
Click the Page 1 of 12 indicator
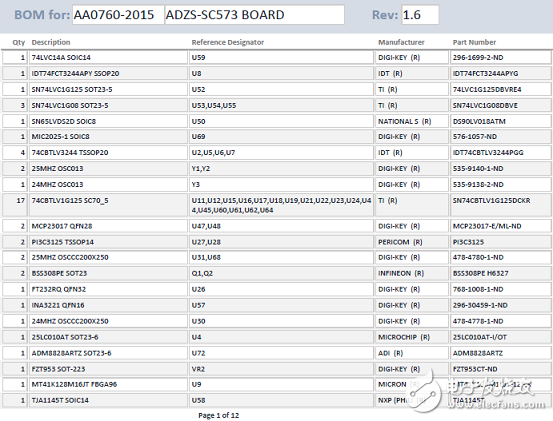point(219,415)
